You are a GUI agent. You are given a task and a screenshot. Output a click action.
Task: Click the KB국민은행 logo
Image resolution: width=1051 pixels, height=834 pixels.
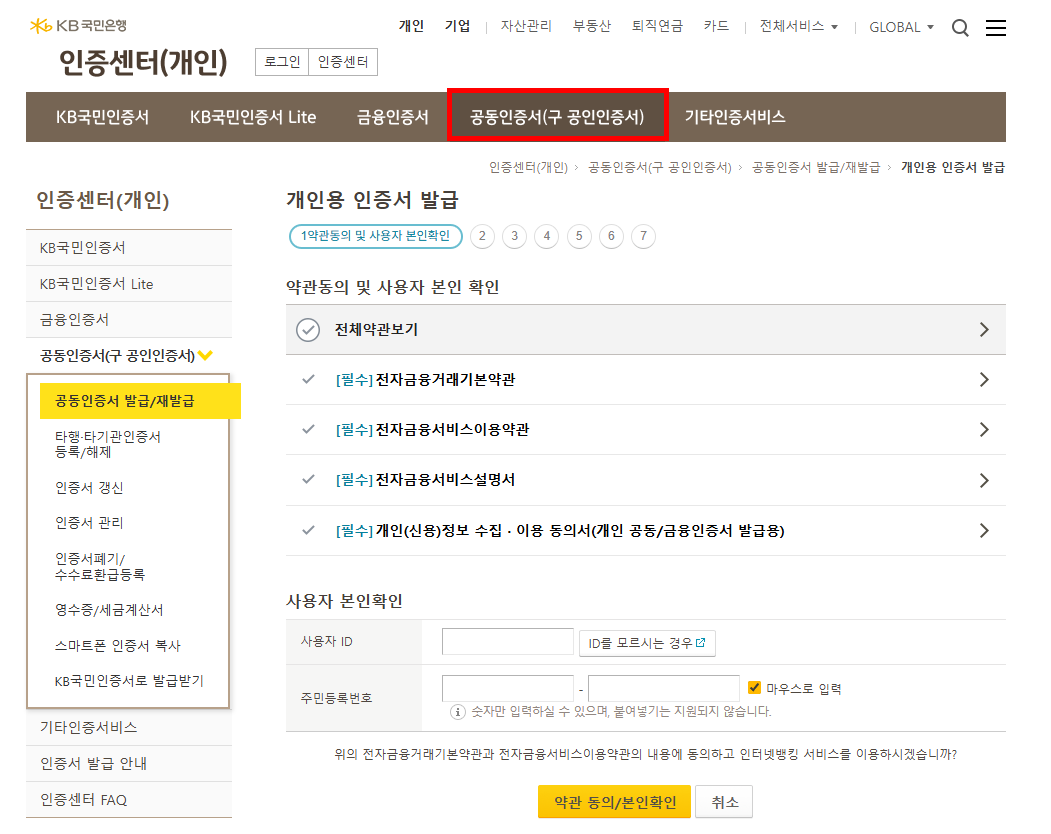[x=78, y=25]
